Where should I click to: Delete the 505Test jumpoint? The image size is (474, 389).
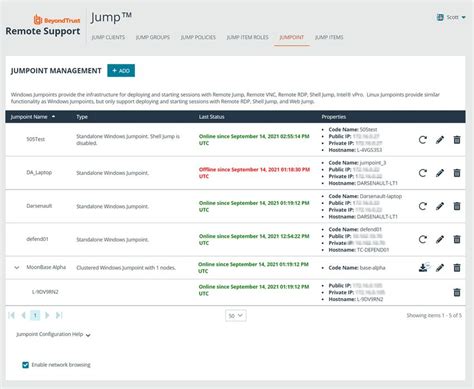point(457,140)
